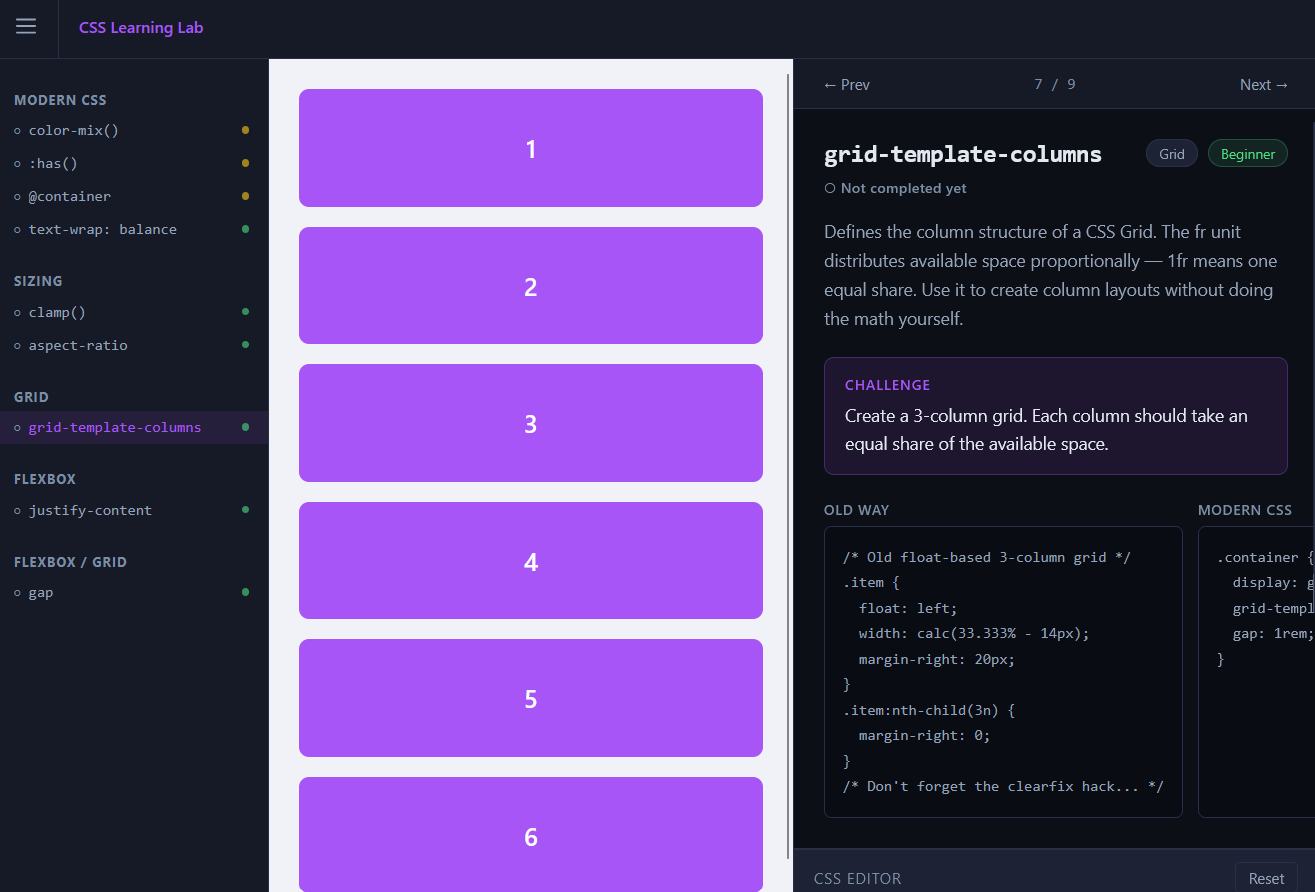Open the clamp() lesson
The width and height of the screenshot is (1315, 892).
pyautogui.click(x=134, y=312)
